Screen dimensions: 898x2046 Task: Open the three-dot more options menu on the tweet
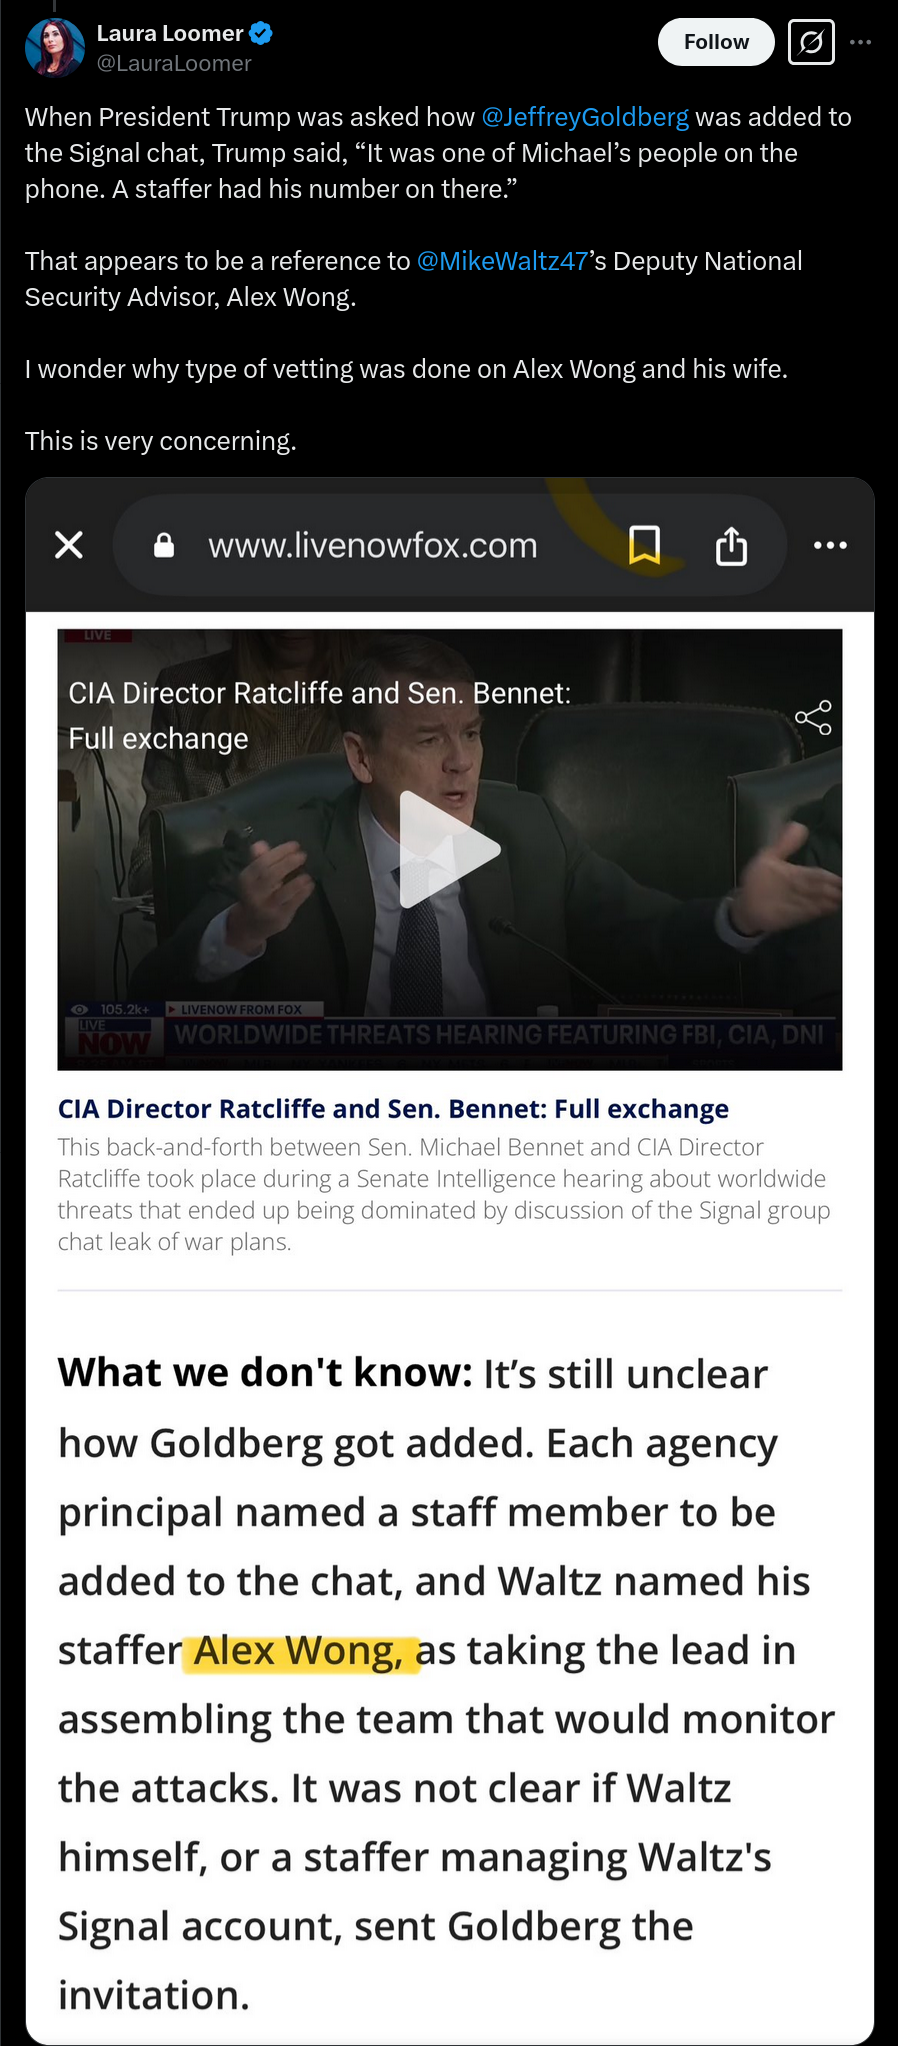(860, 43)
